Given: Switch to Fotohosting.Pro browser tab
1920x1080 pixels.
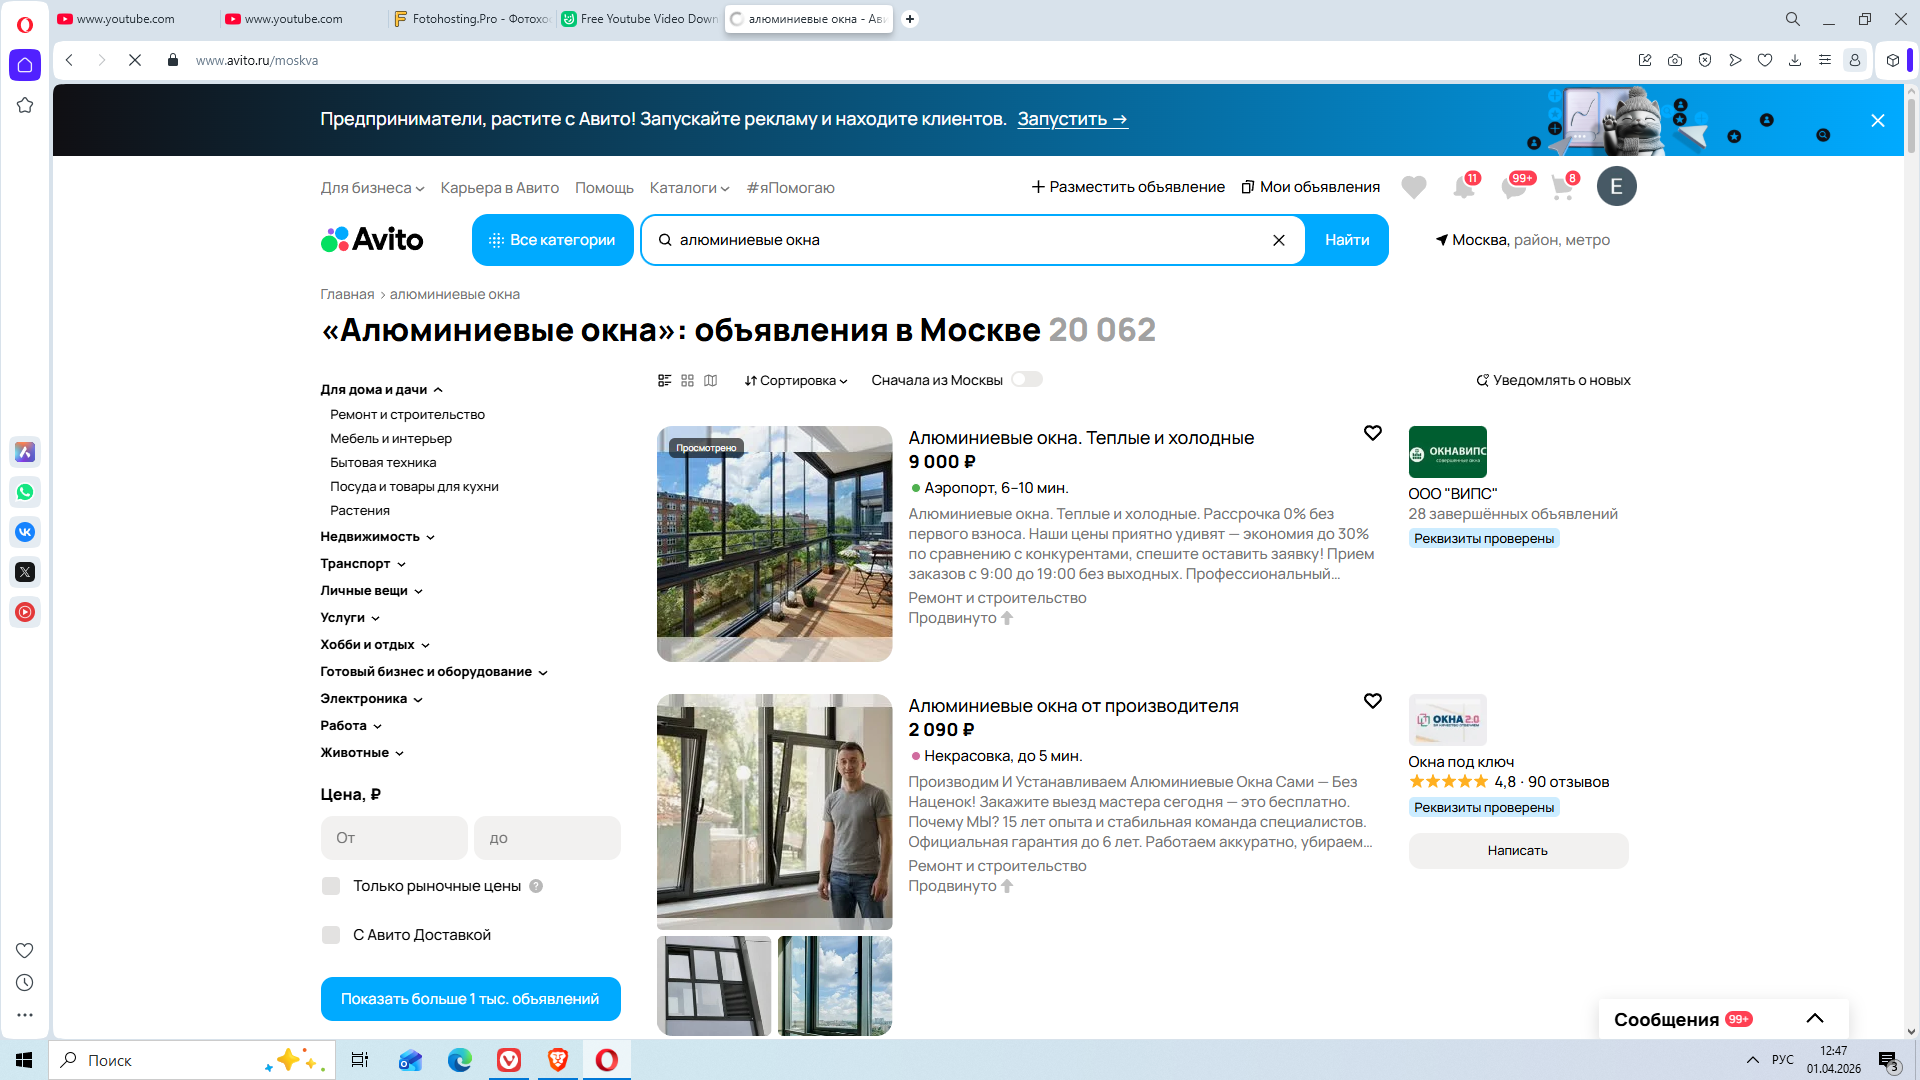Looking at the screenshot, I should coord(472,19).
